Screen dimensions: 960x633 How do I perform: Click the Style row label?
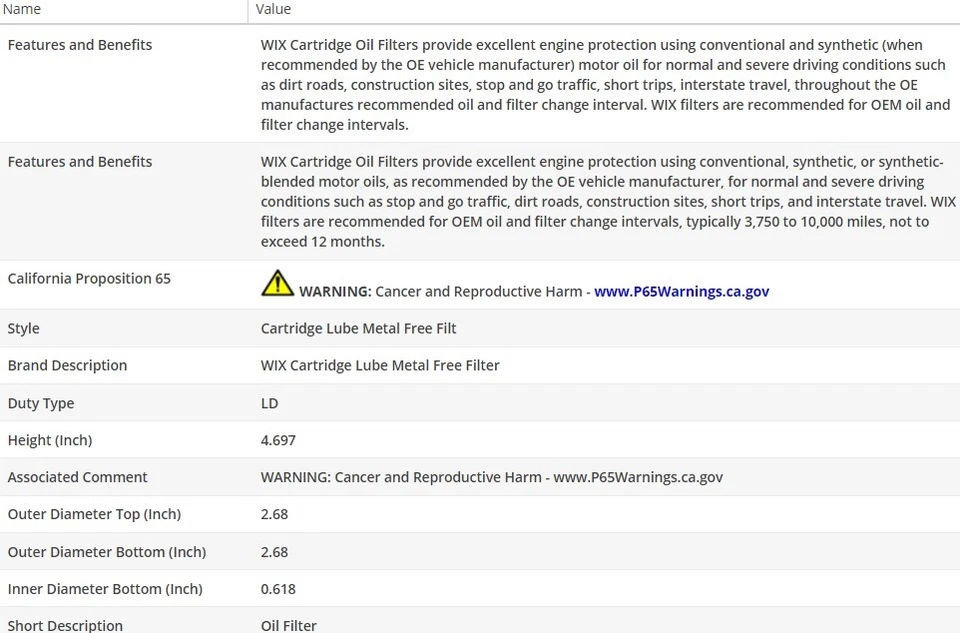(23, 329)
